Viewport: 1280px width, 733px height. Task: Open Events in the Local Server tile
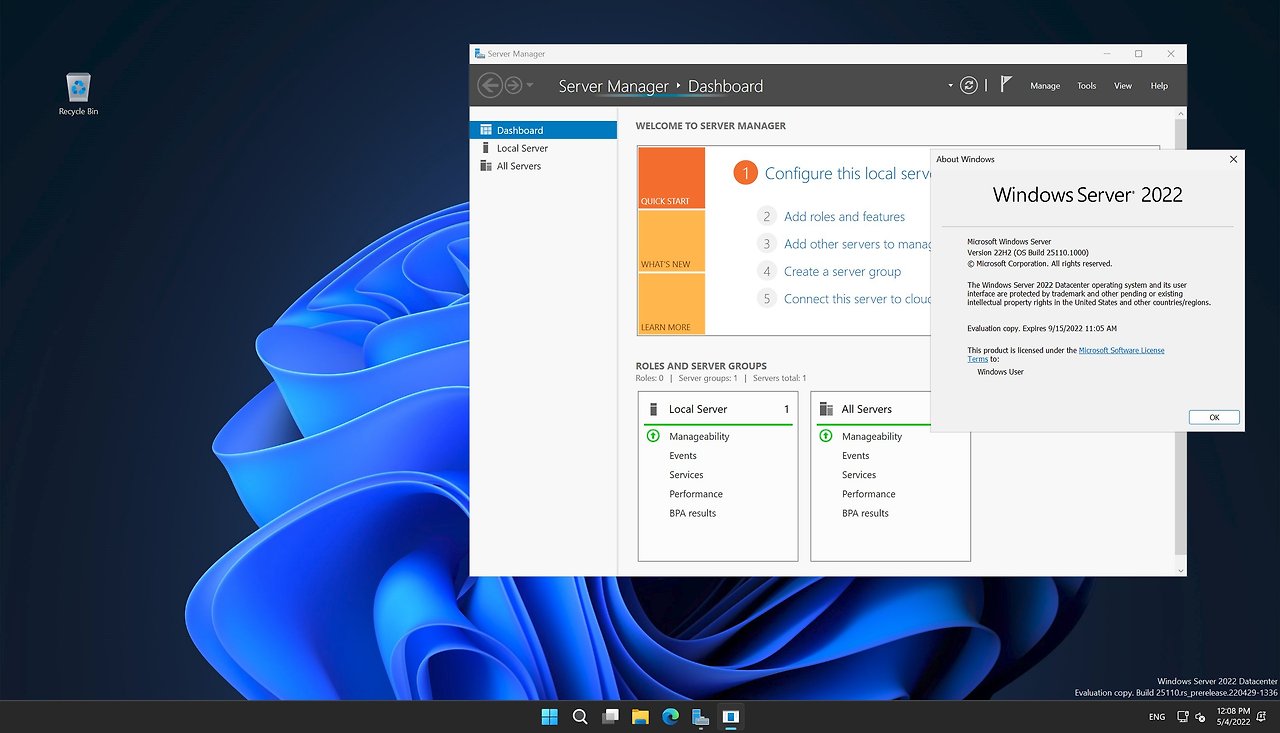click(683, 456)
